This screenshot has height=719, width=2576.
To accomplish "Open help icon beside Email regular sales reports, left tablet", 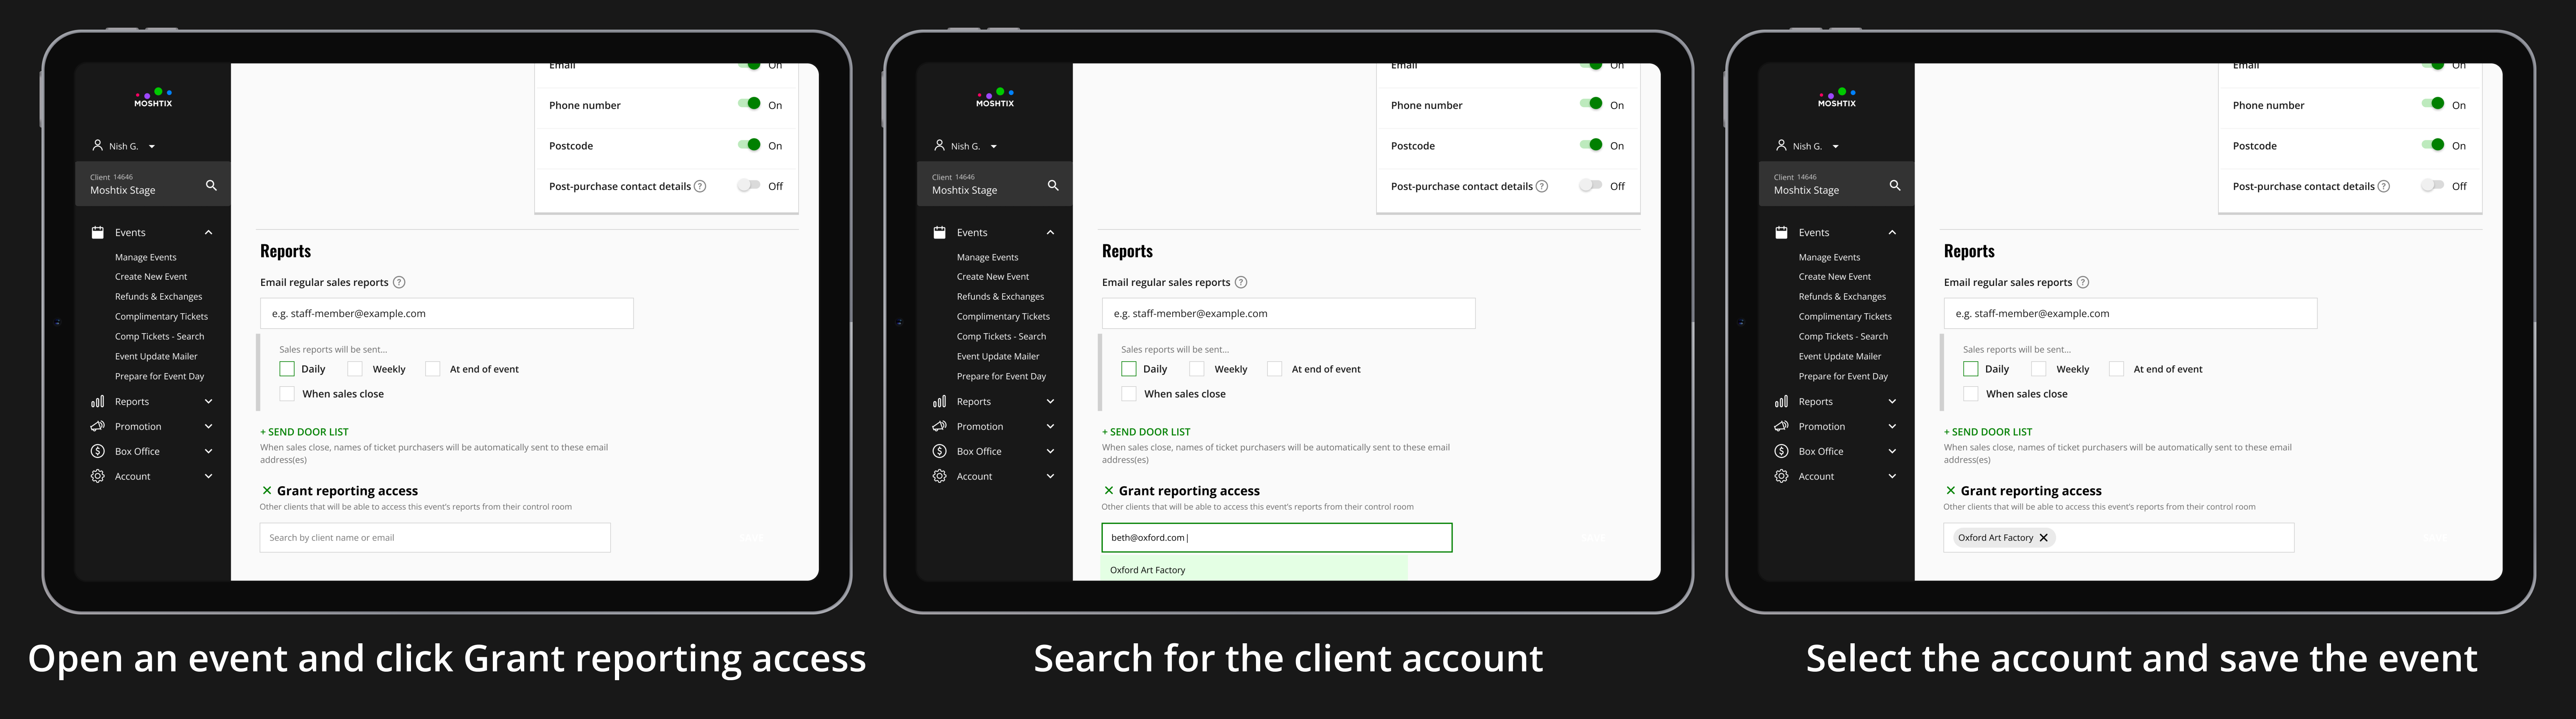I will point(399,282).
